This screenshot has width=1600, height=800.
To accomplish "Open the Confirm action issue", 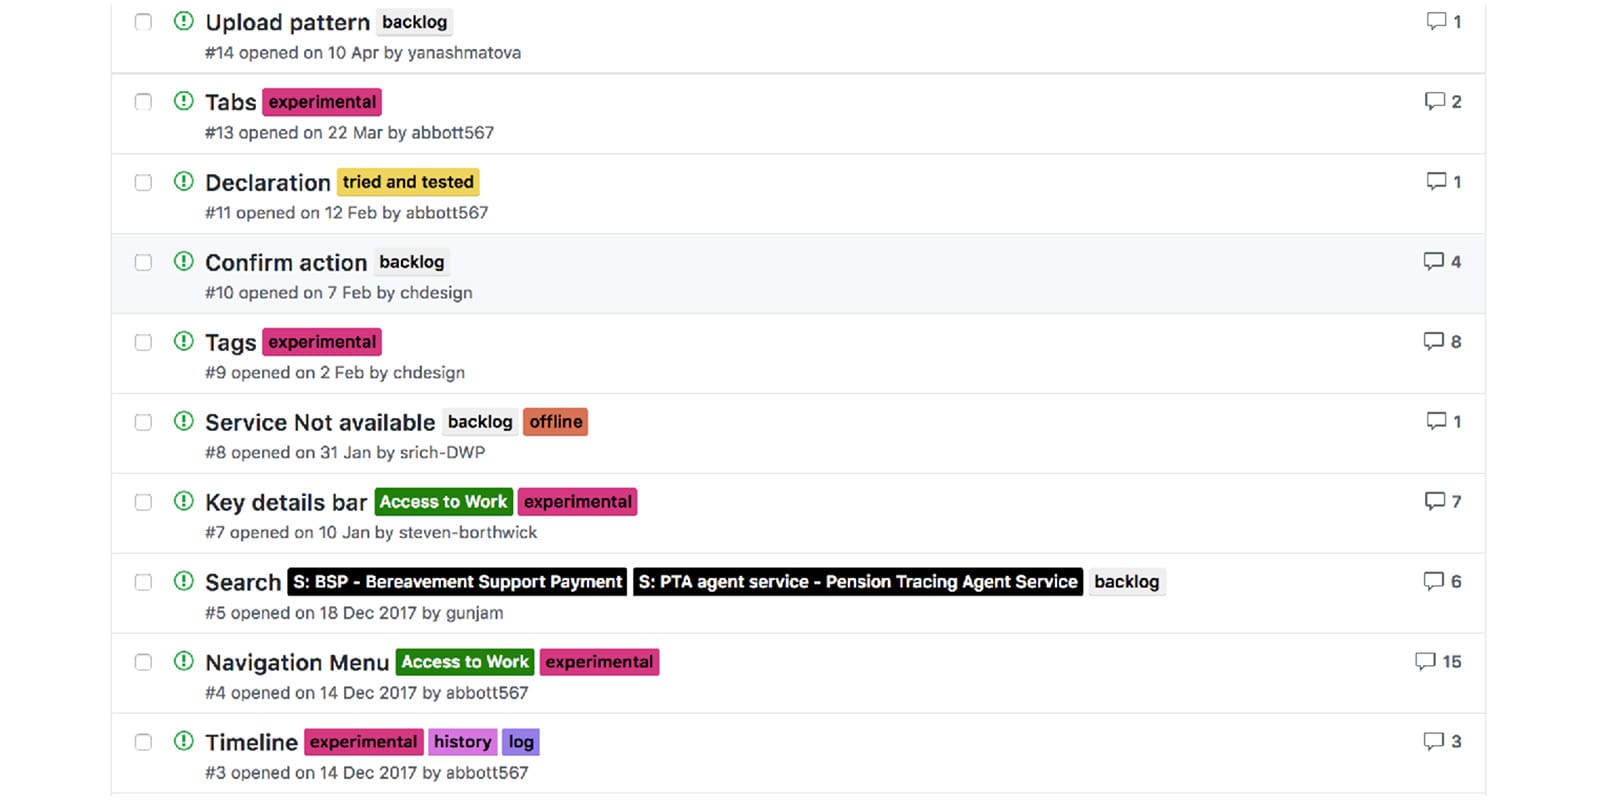I will [286, 262].
